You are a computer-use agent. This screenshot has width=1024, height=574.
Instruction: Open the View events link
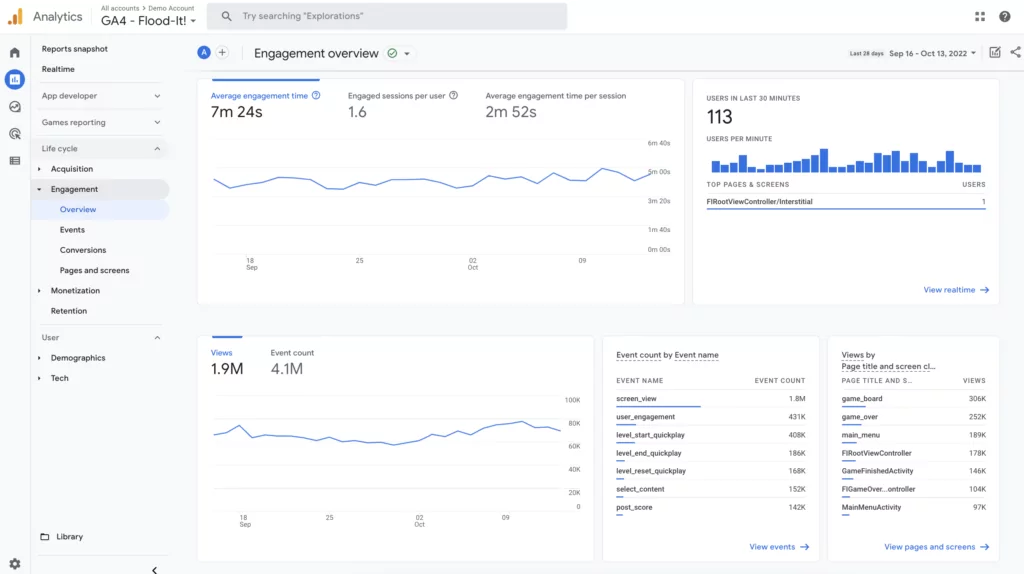779,547
